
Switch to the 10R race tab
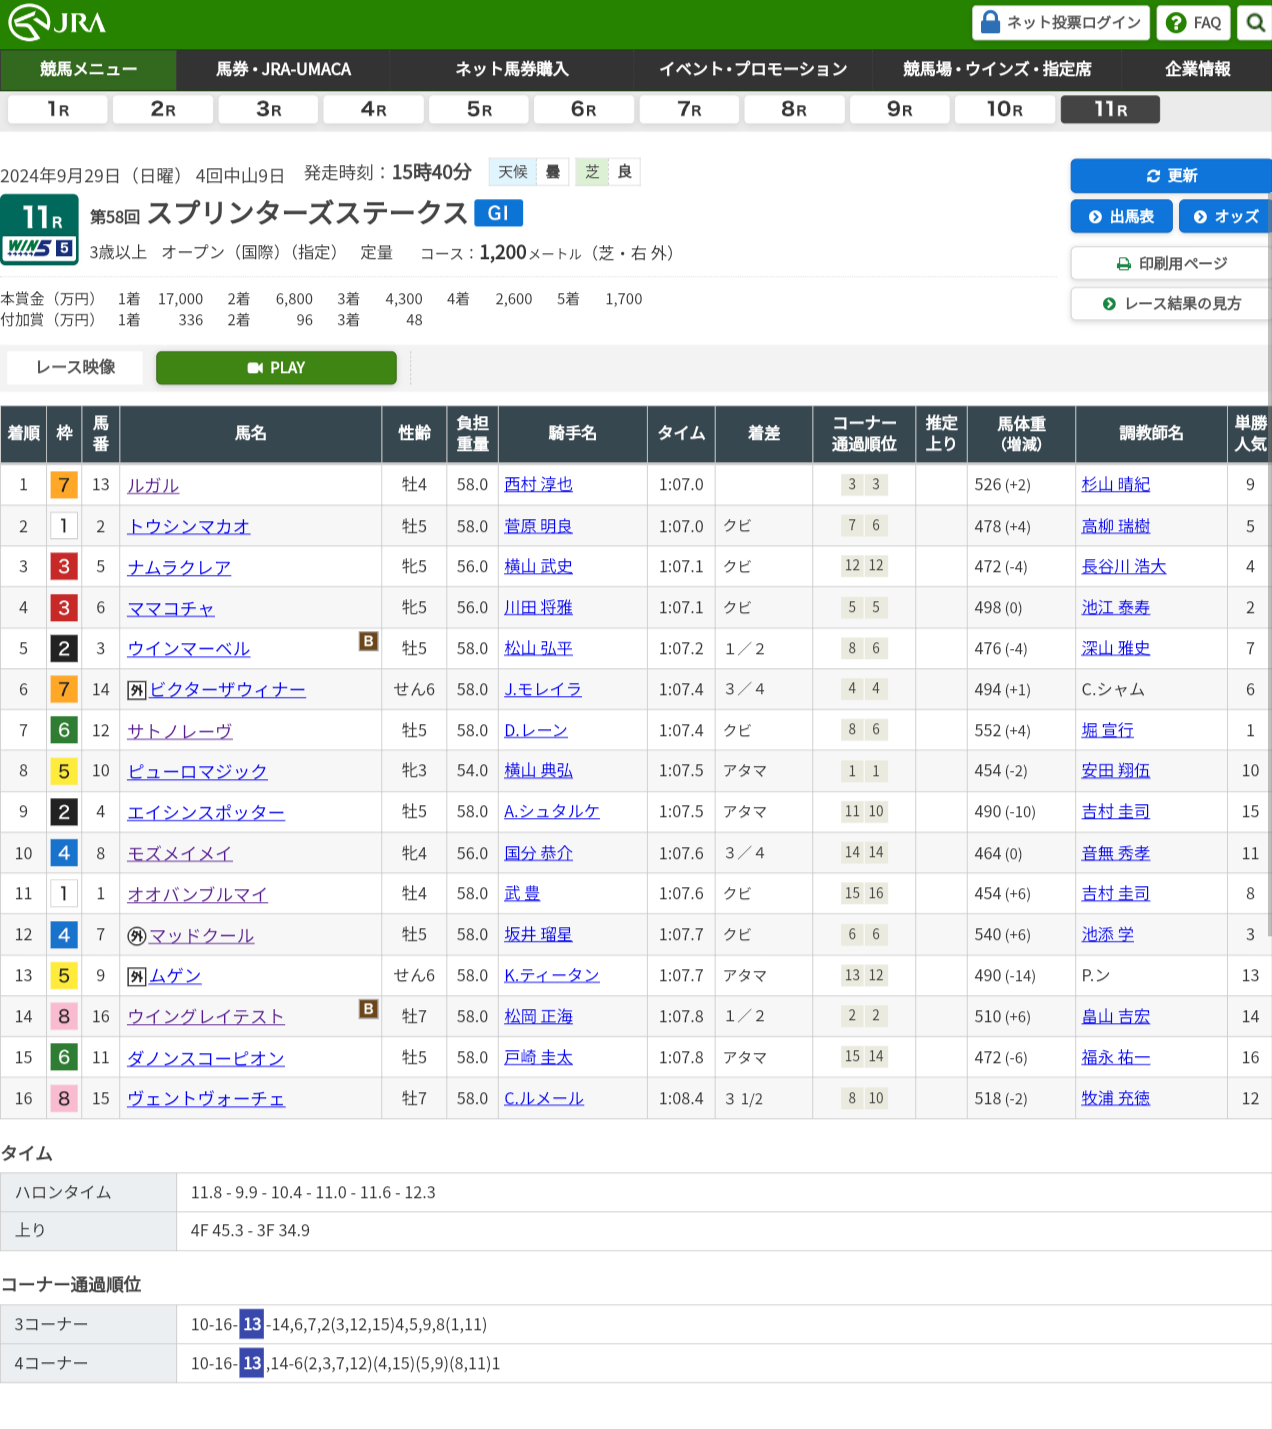click(1004, 109)
